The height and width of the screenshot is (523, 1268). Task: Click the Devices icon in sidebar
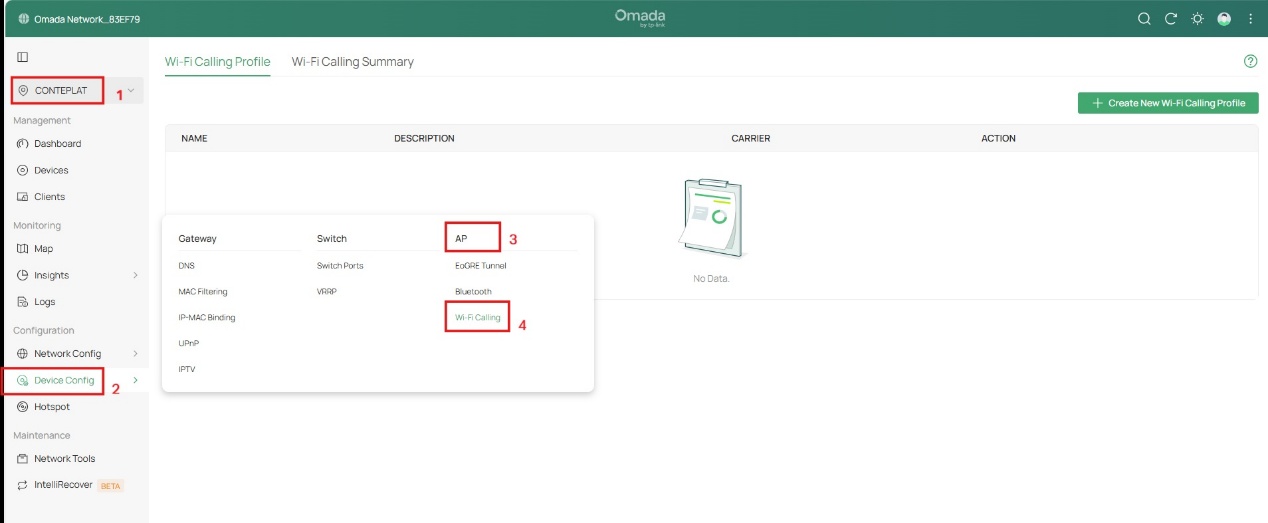(23, 170)
